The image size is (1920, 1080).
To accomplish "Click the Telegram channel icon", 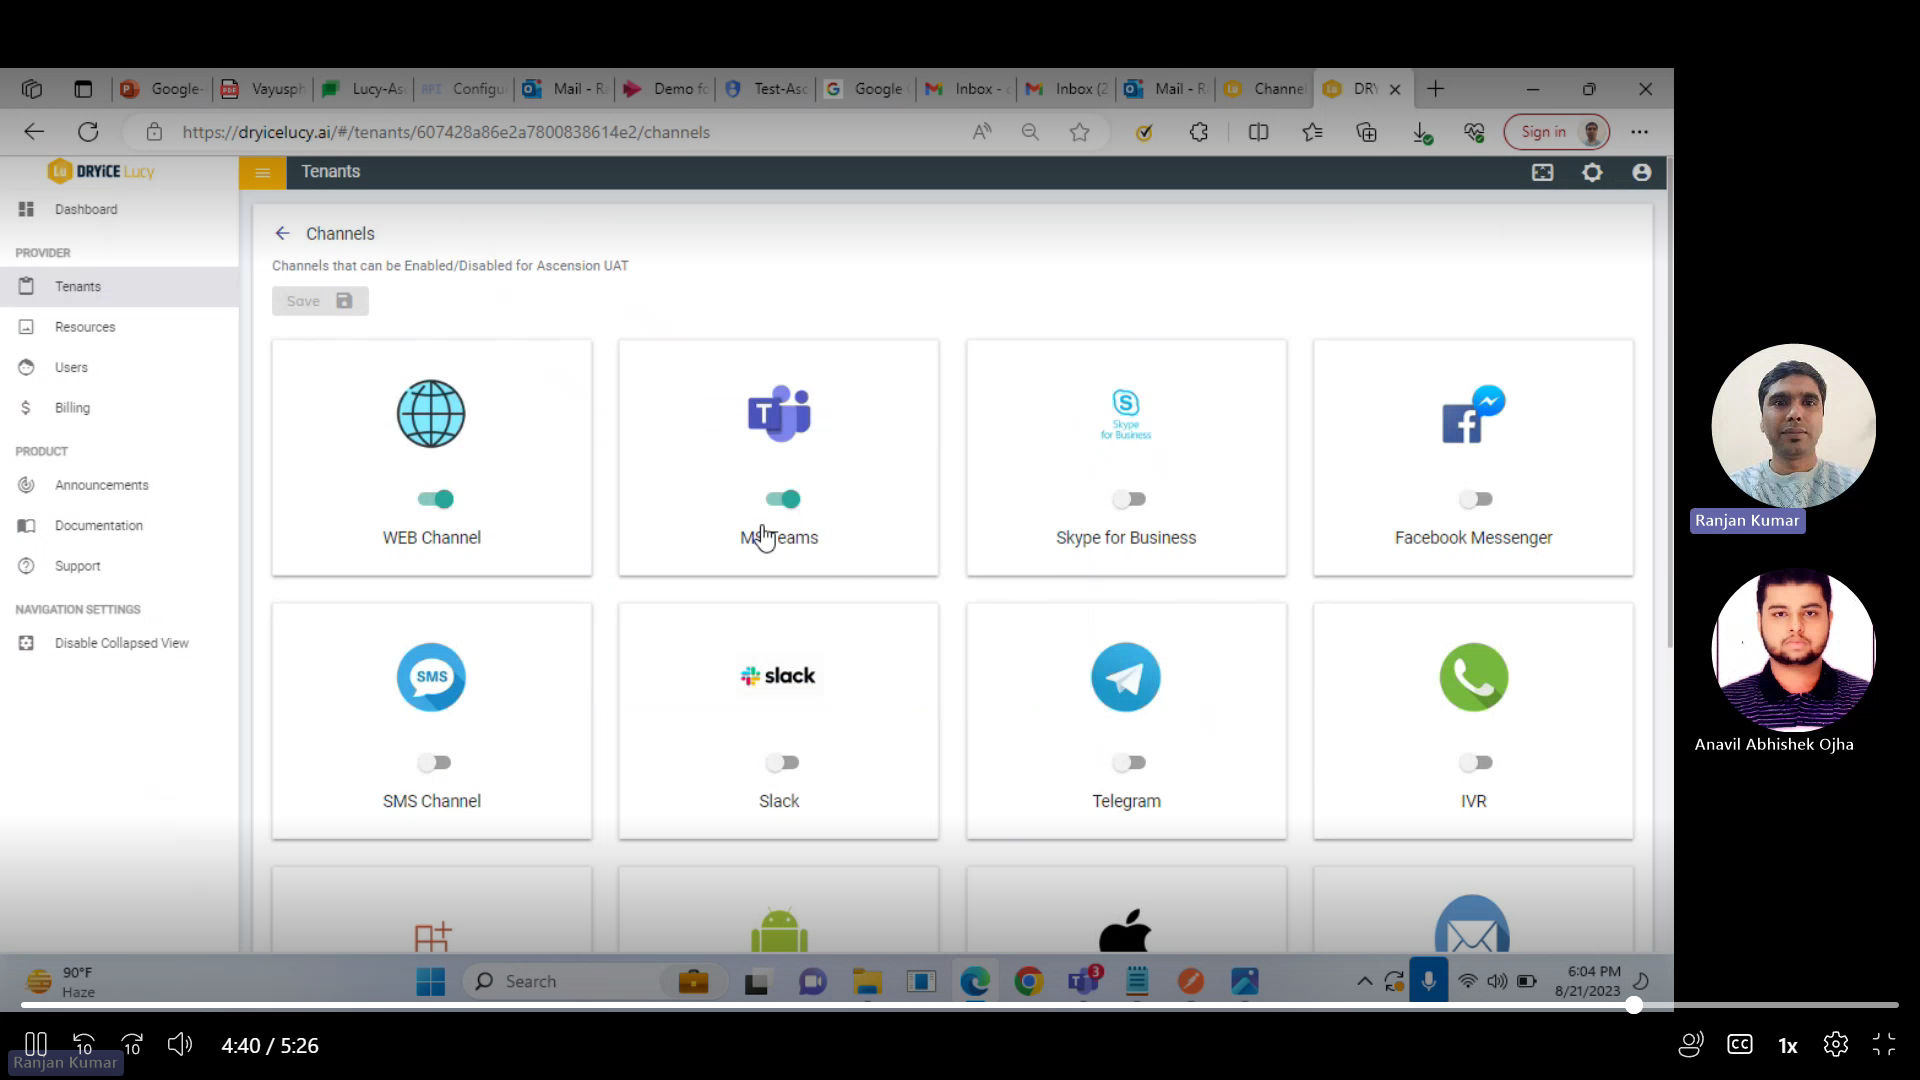I will tap(1125, 677).
